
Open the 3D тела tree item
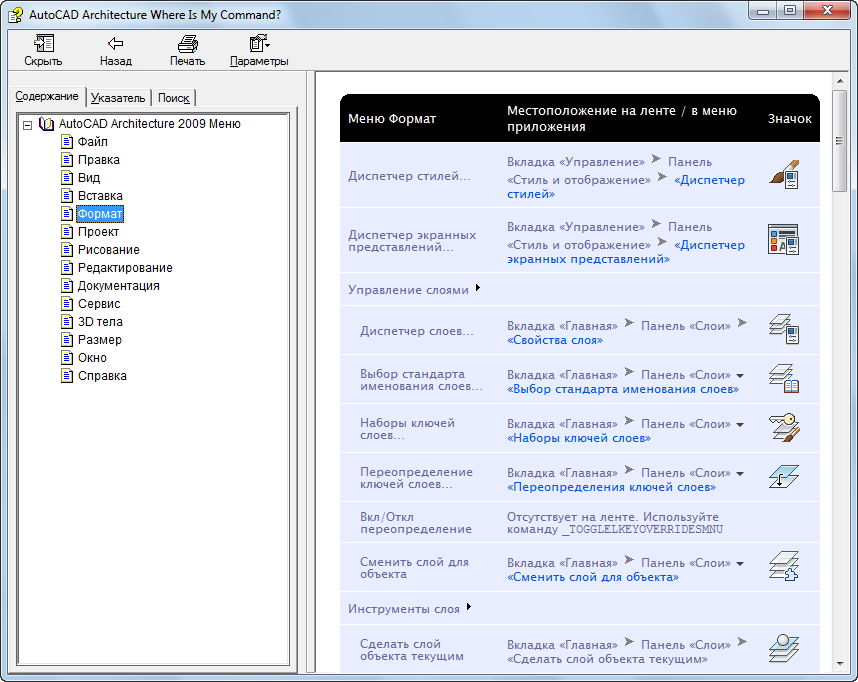[x=100, y=322]
